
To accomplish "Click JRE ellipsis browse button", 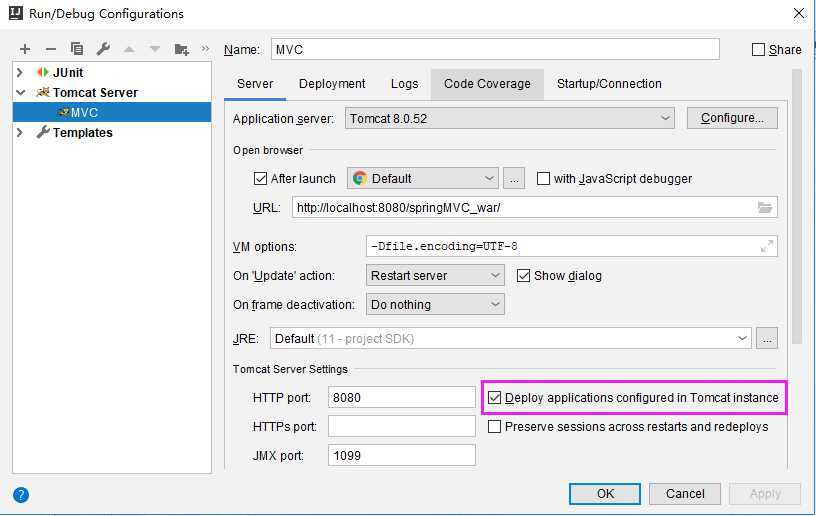I will click(x=767, y=339).
